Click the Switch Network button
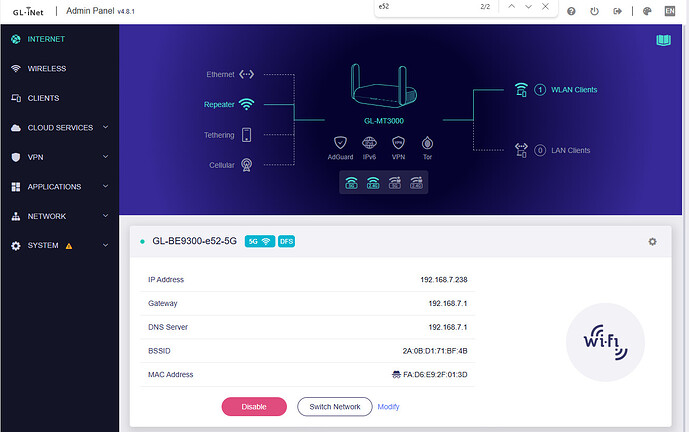 click(x=334, y=407)
